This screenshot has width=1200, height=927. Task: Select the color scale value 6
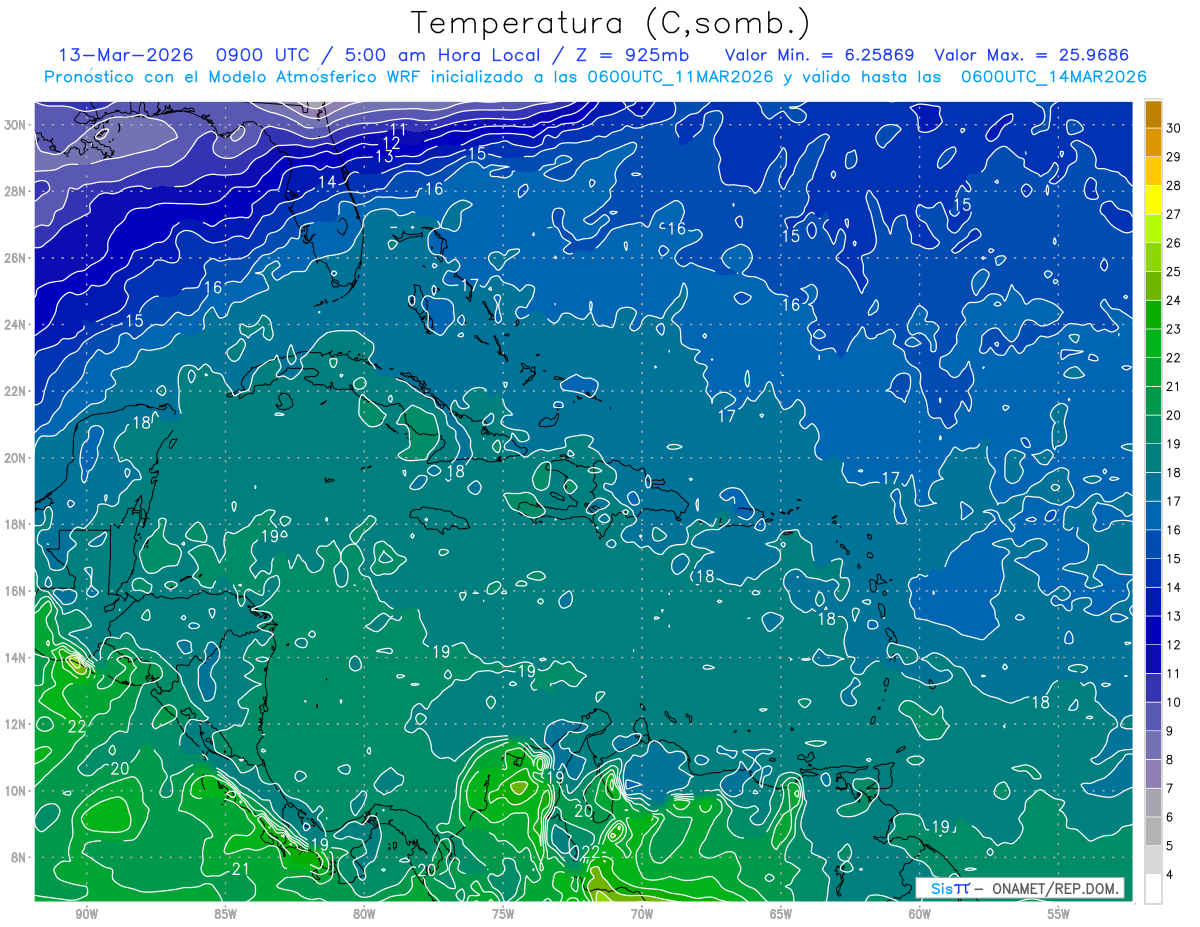pos(1171,817)
